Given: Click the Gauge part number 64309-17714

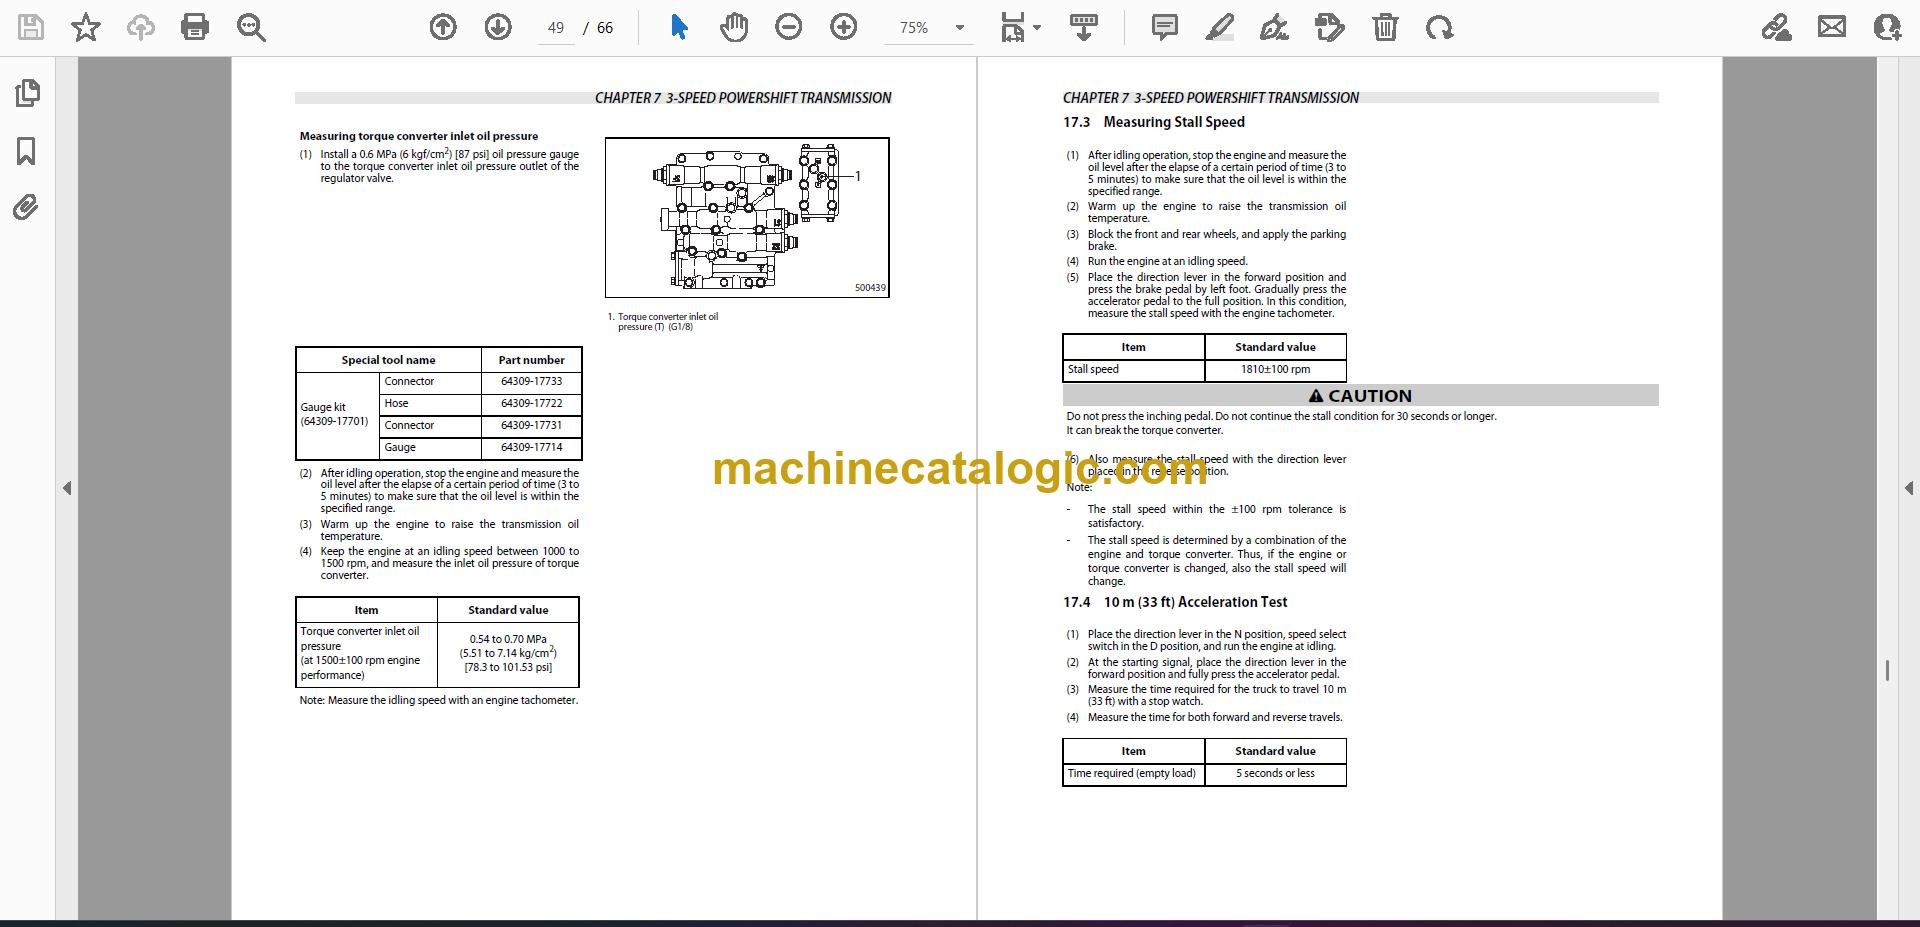Looking at the screenshot, I should coord(531,448).
